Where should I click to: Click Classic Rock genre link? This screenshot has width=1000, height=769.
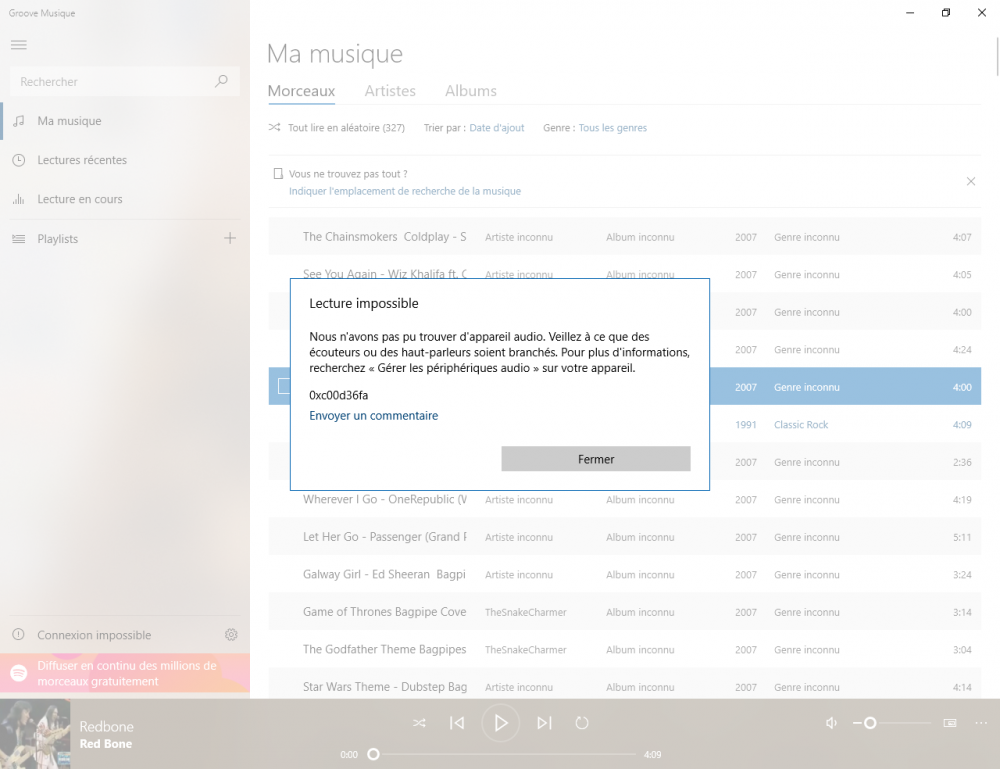coord(801,425)
